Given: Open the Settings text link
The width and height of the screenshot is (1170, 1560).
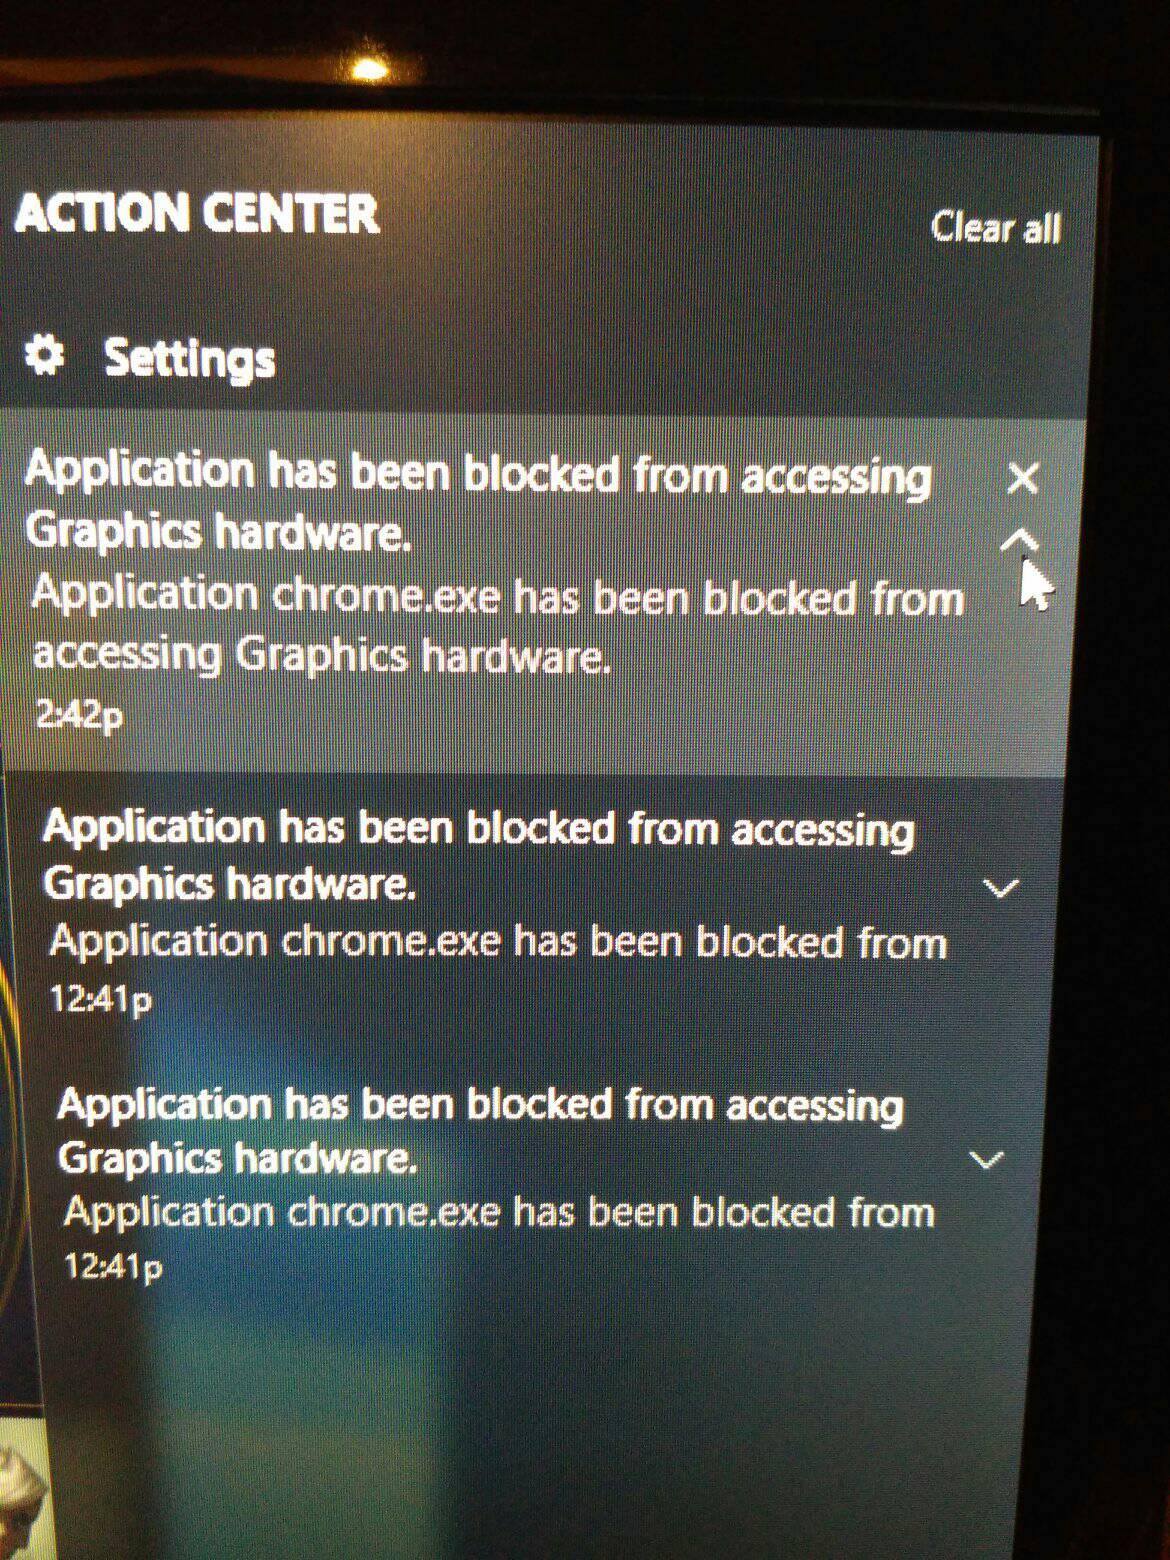Looking at the screenshot, I should point(189,359).
